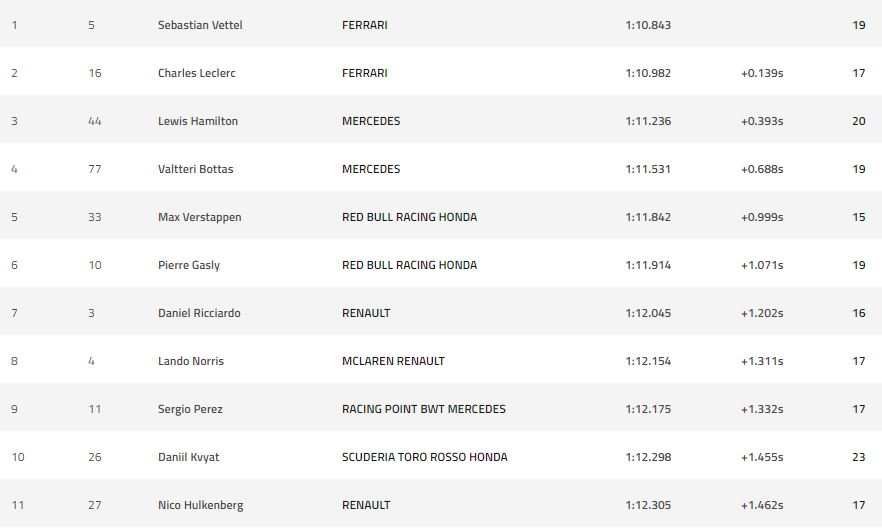882x528 pixels.
Task: Open Charles Leclerc's driver link
Action: (196, 73)
